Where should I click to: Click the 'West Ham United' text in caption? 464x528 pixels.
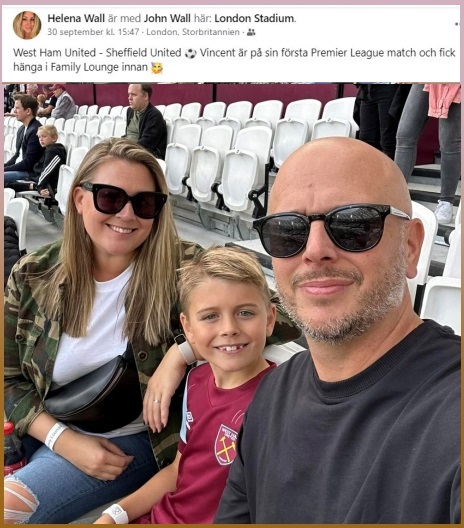click(55, 53)
